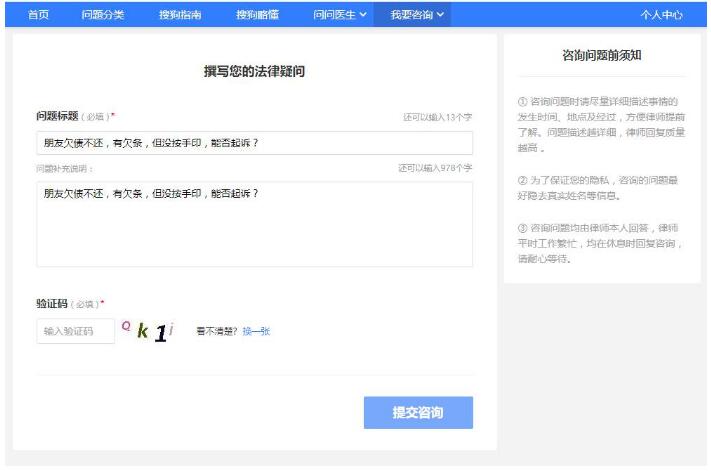This screenshot has height=473, width=711.
Task: Select 搜狗略懂 in the navigation bar
Action: pyautogui.click(x=257, y=15)
